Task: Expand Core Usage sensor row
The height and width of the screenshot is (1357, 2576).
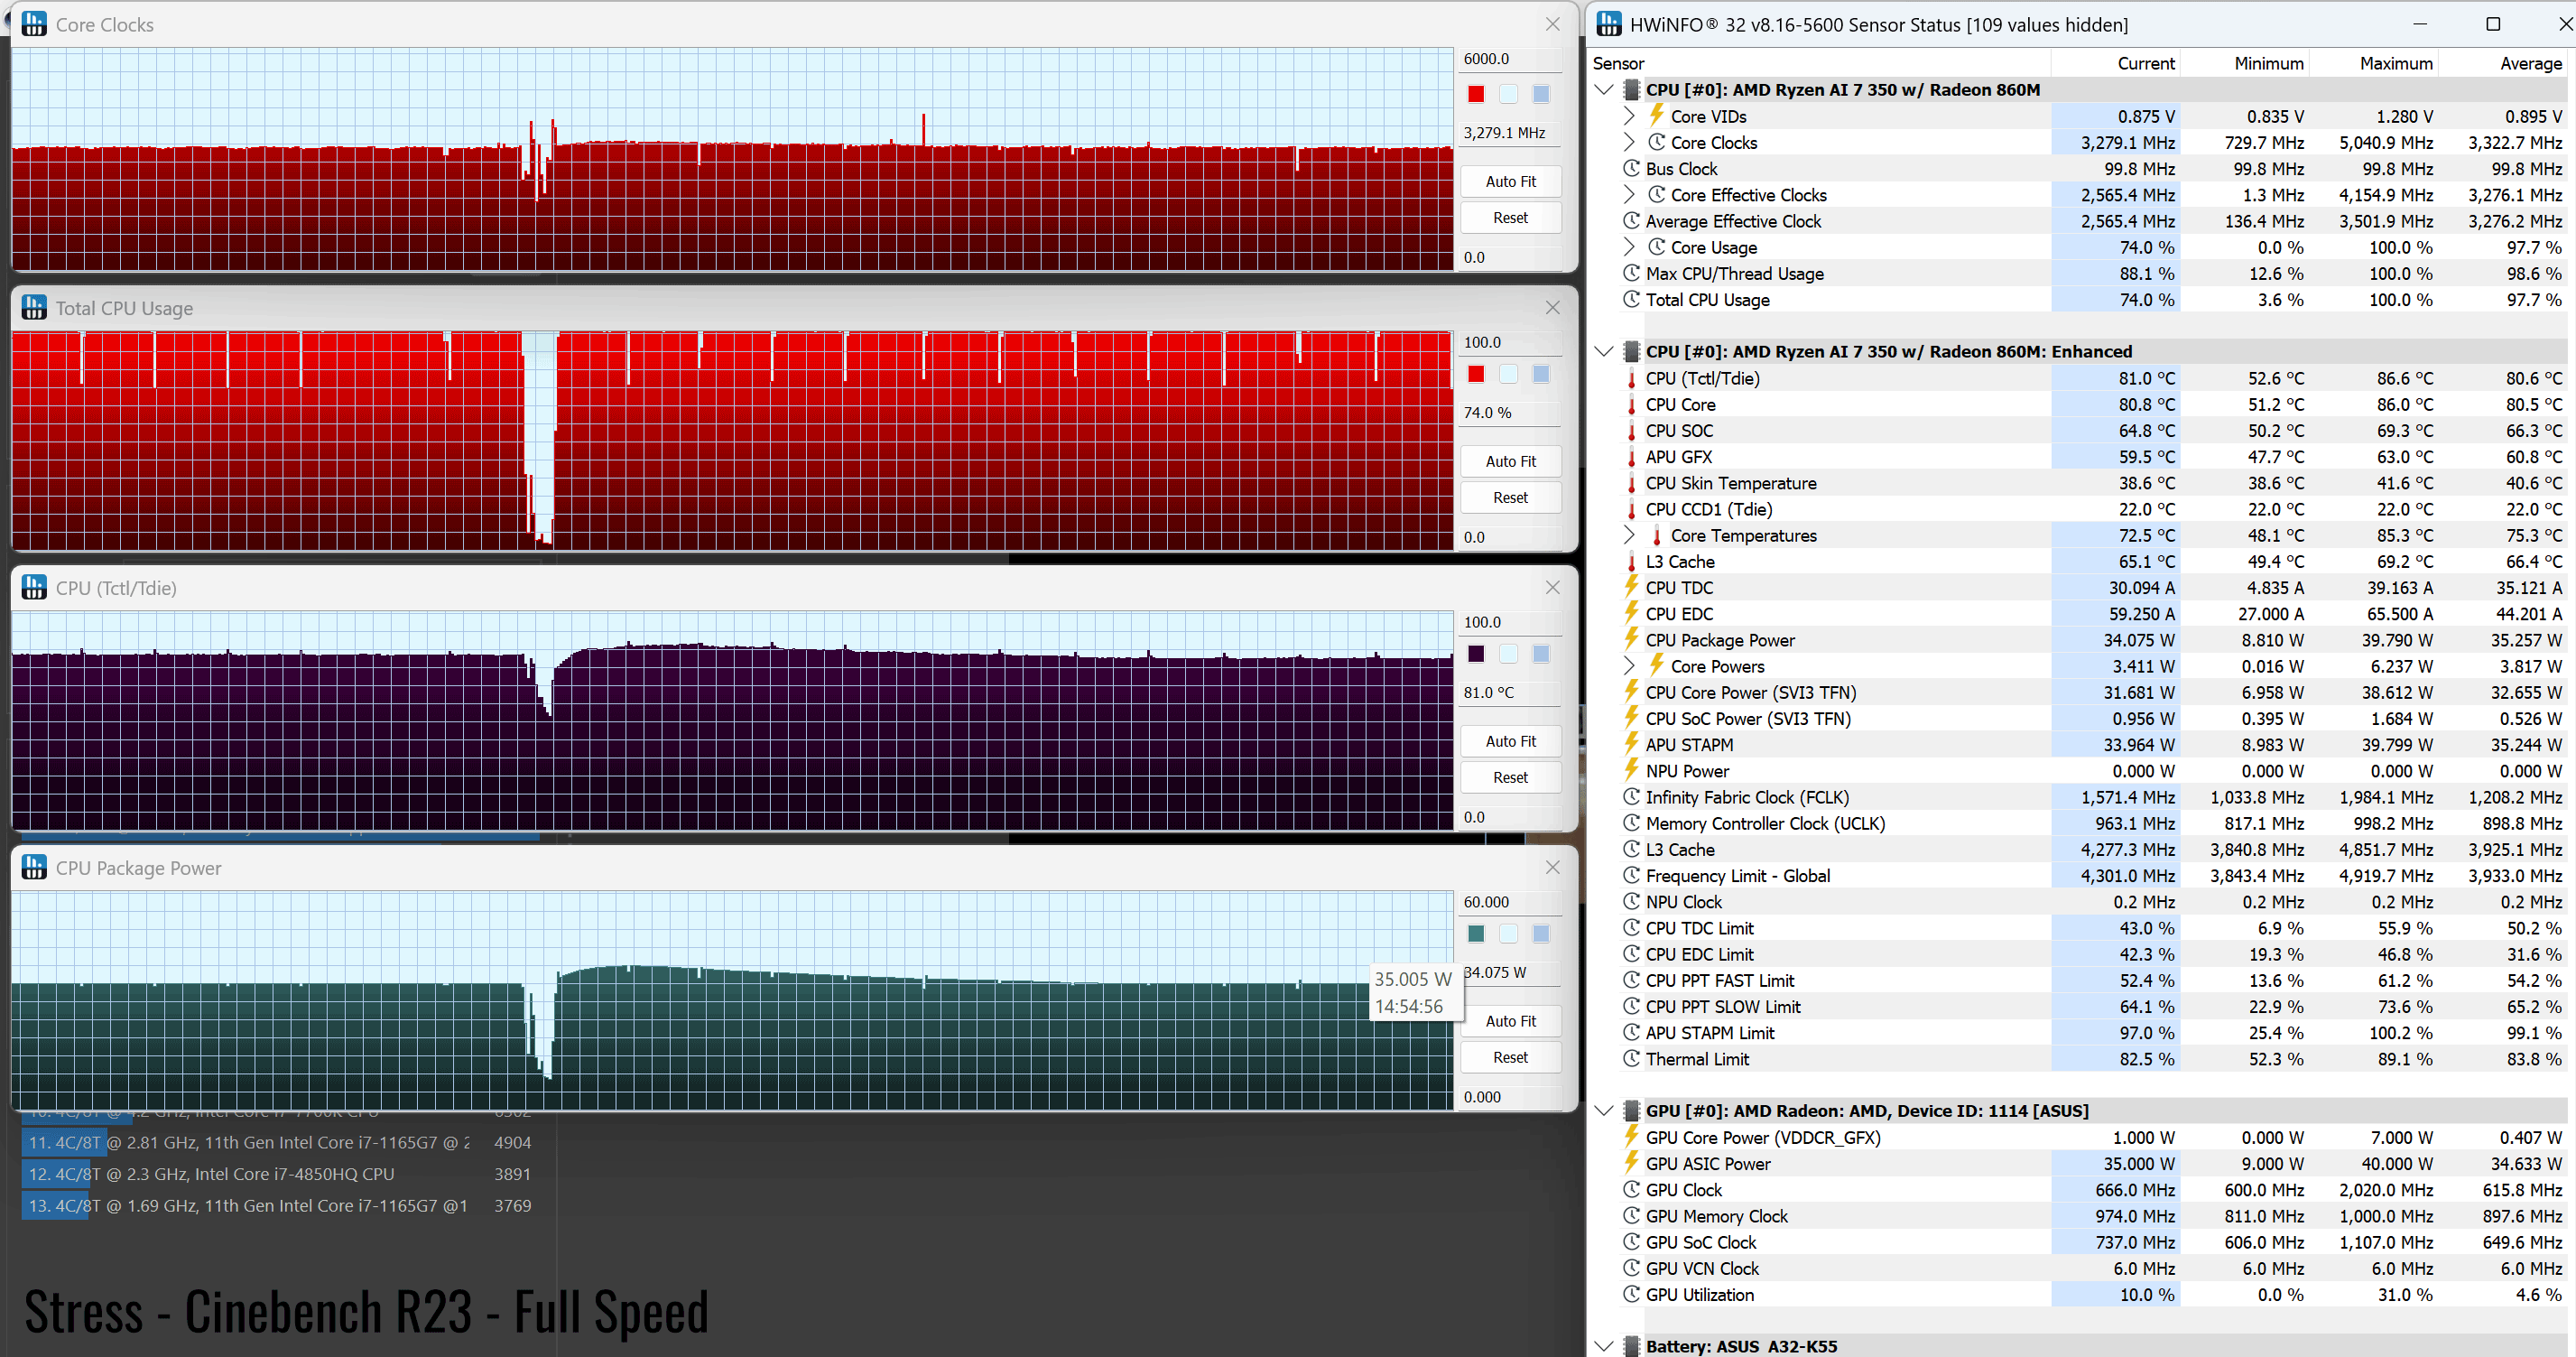Action: coord(1629,247)
